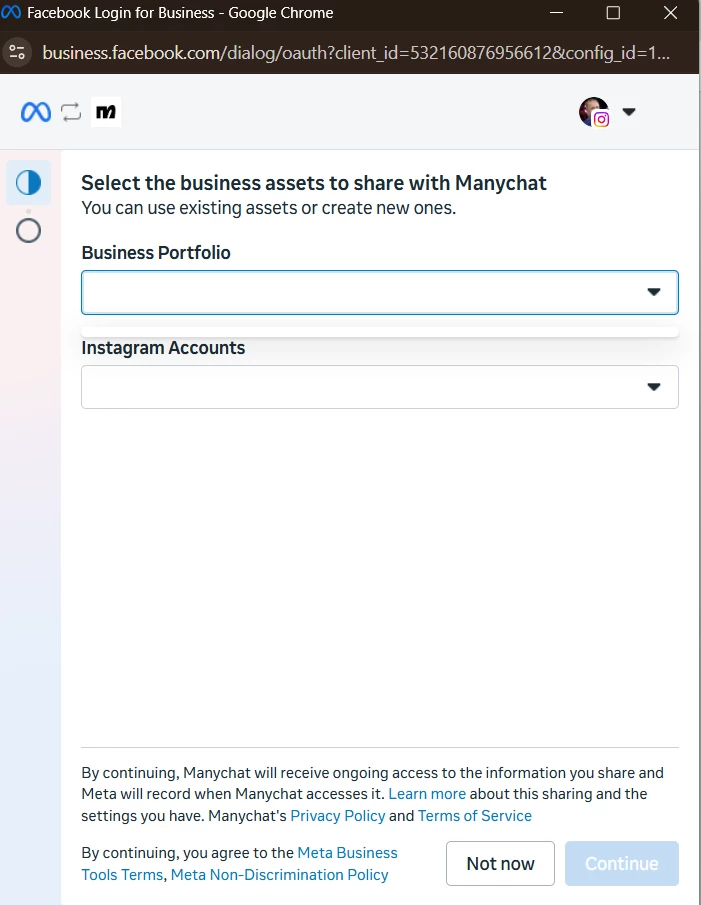This screenshot has width=701, height=905.
Task: Click the browser address bar URL
Action: pyautogui.click(x=355, y=52)
